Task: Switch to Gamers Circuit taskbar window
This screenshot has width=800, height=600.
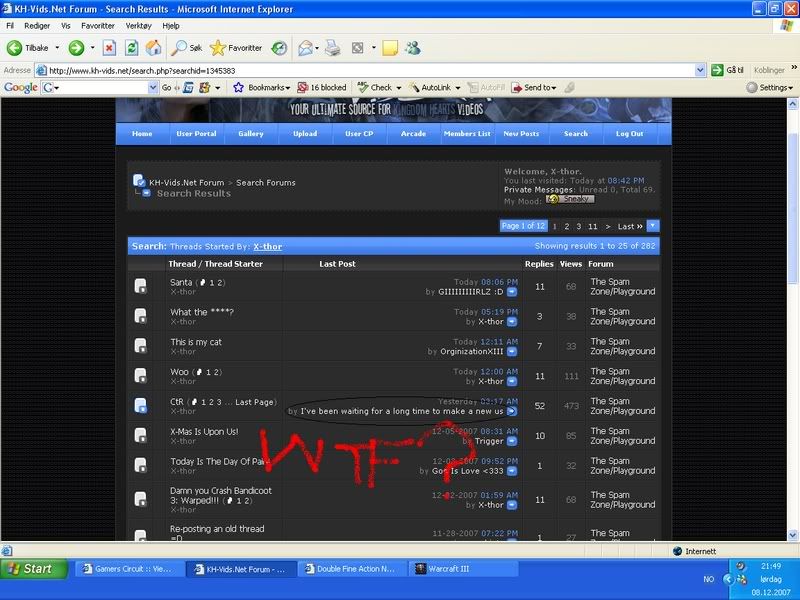Action: click(x=130, y=569)
